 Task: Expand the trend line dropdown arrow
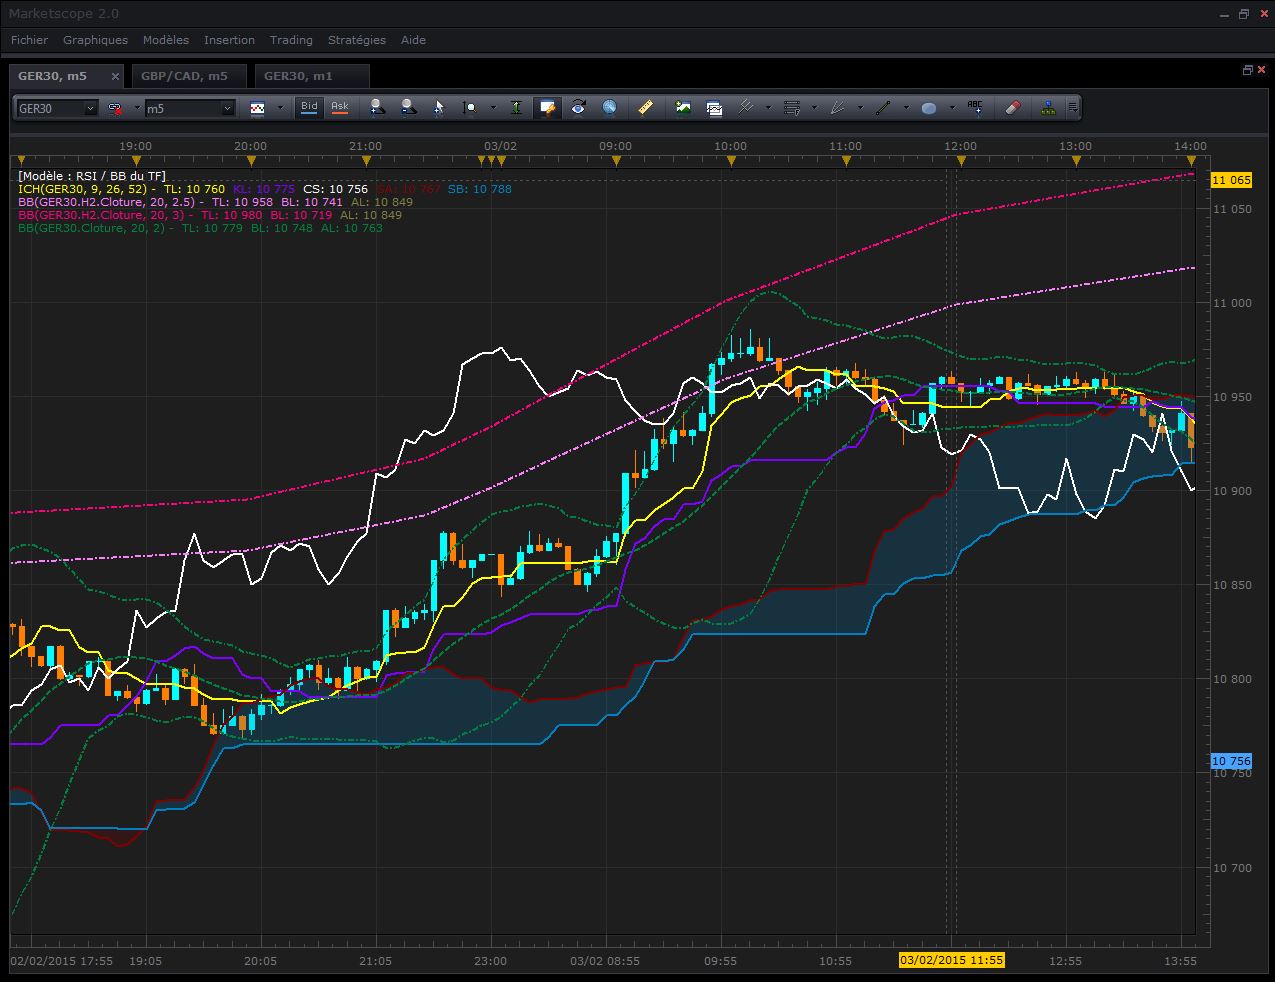coord(906,108)
